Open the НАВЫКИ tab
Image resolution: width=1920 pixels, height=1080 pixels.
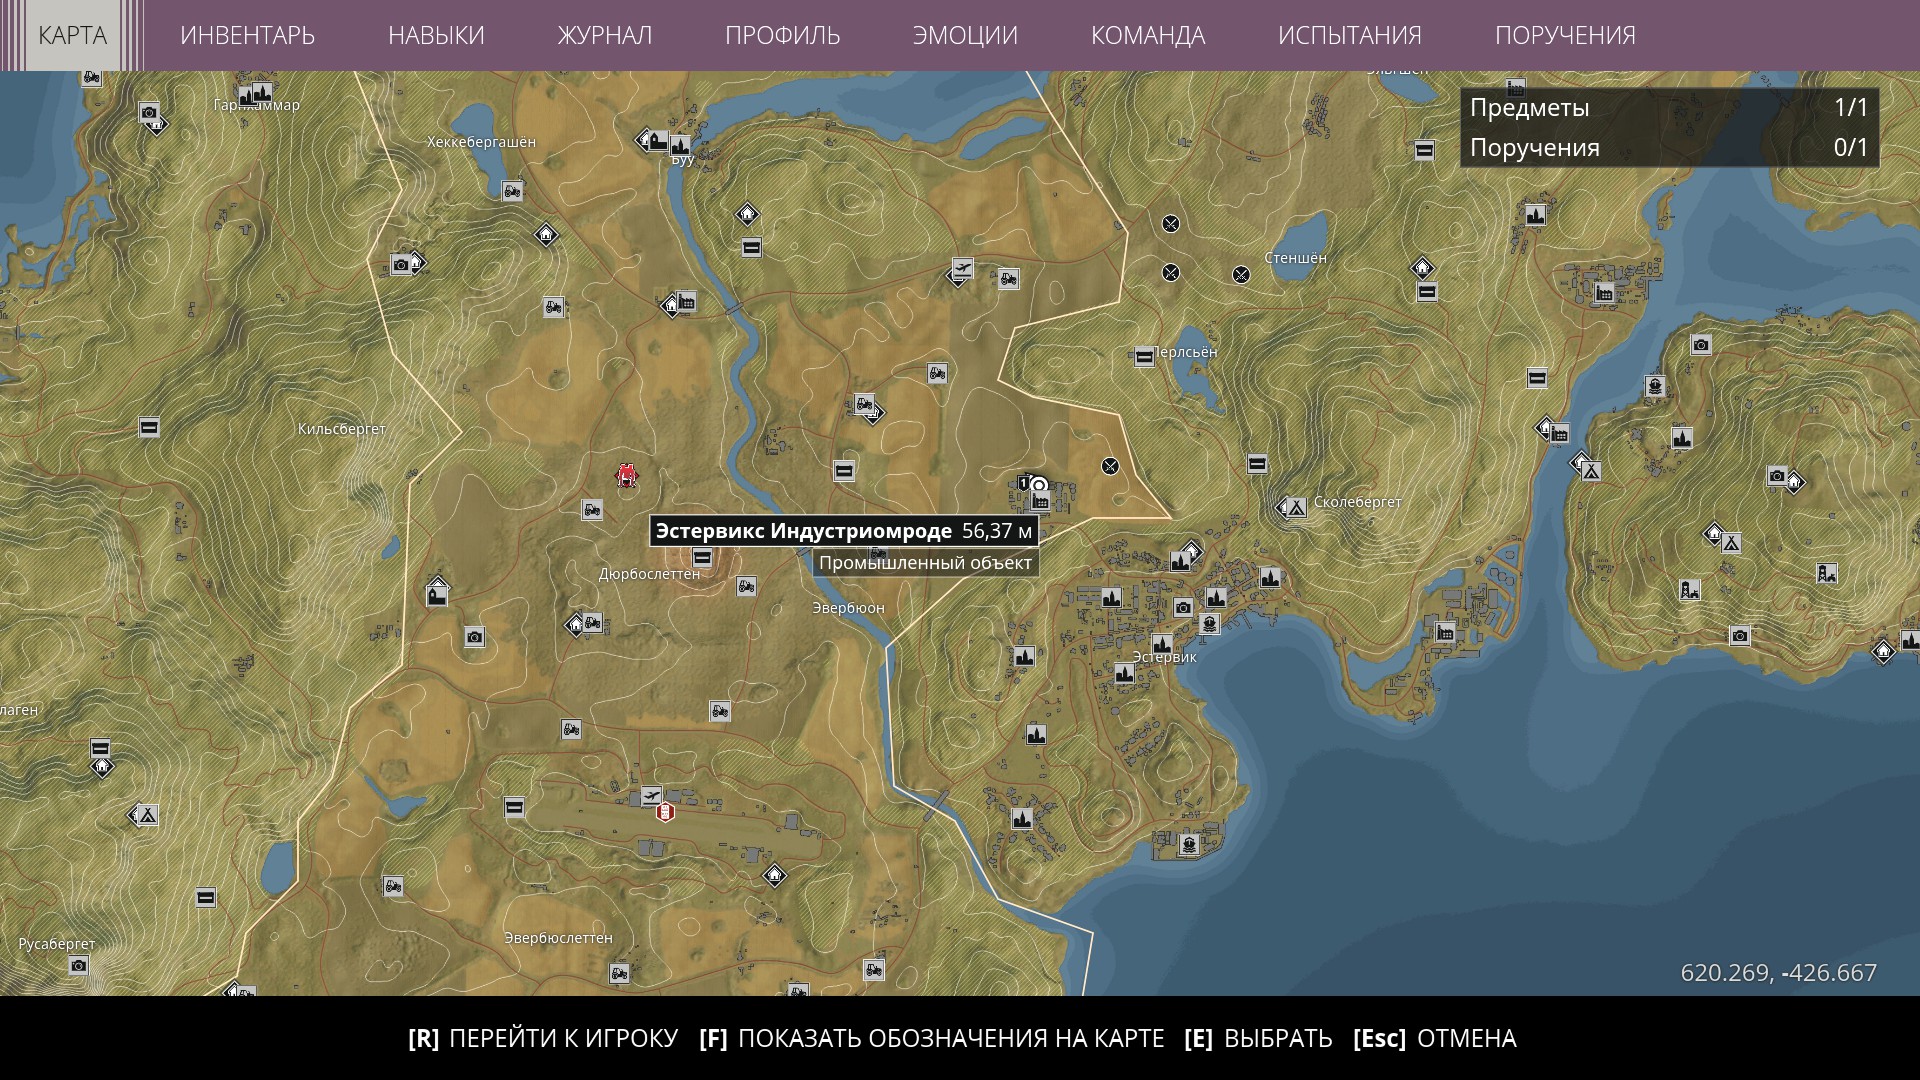pyautogui.click(x=436, y=35)
